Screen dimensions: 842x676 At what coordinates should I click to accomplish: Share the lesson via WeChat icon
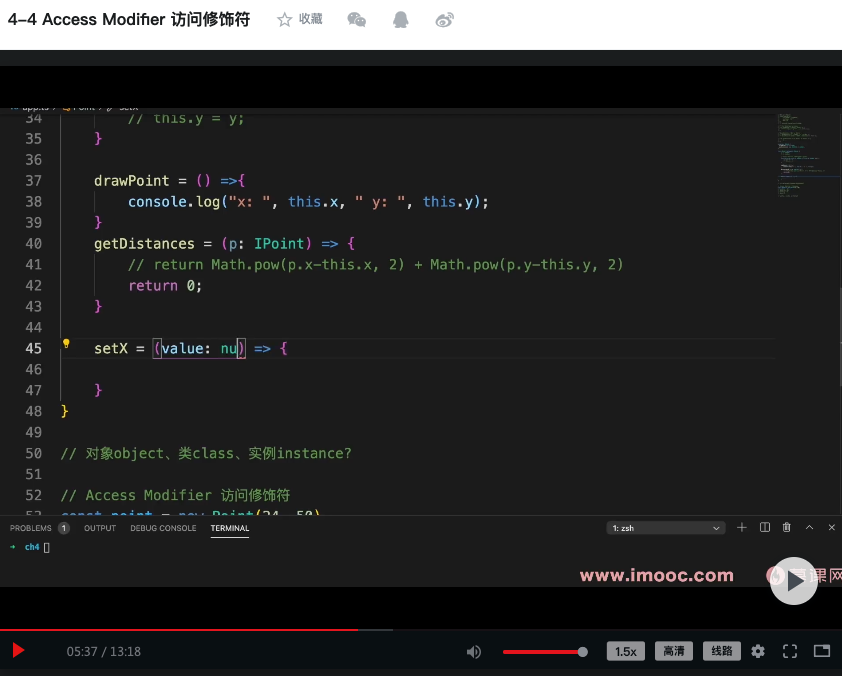click(357, 20)
